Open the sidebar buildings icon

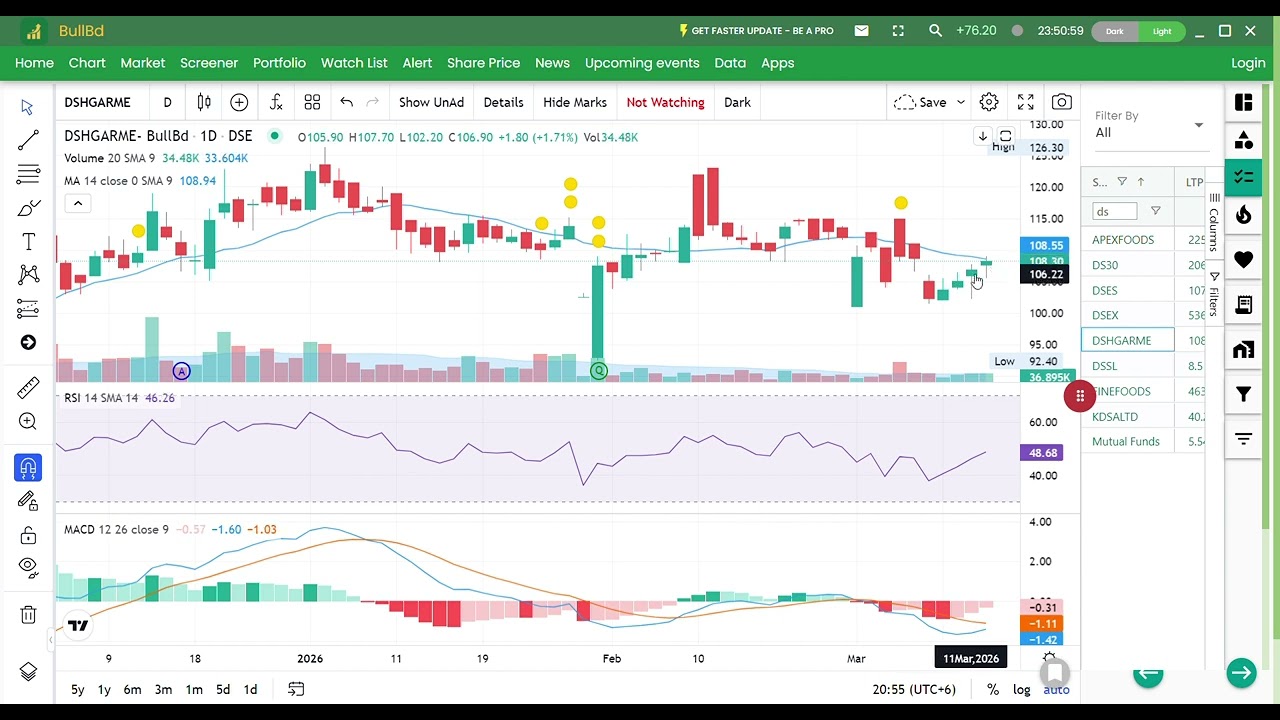click(x=1244, y=349)
